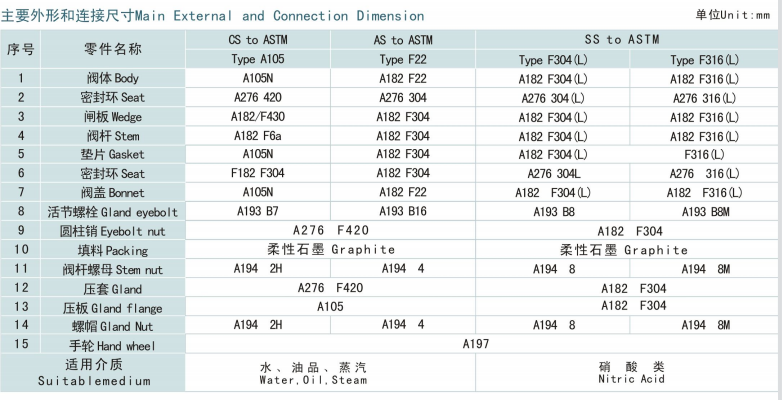Click the 单位Unit:mm text
Screen dimensions: 782x400
click(733, 14)
